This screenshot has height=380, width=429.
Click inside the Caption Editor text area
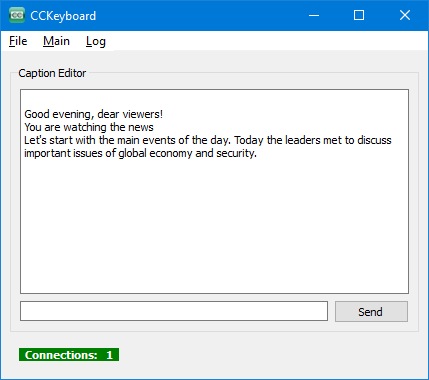coord(214,191)
